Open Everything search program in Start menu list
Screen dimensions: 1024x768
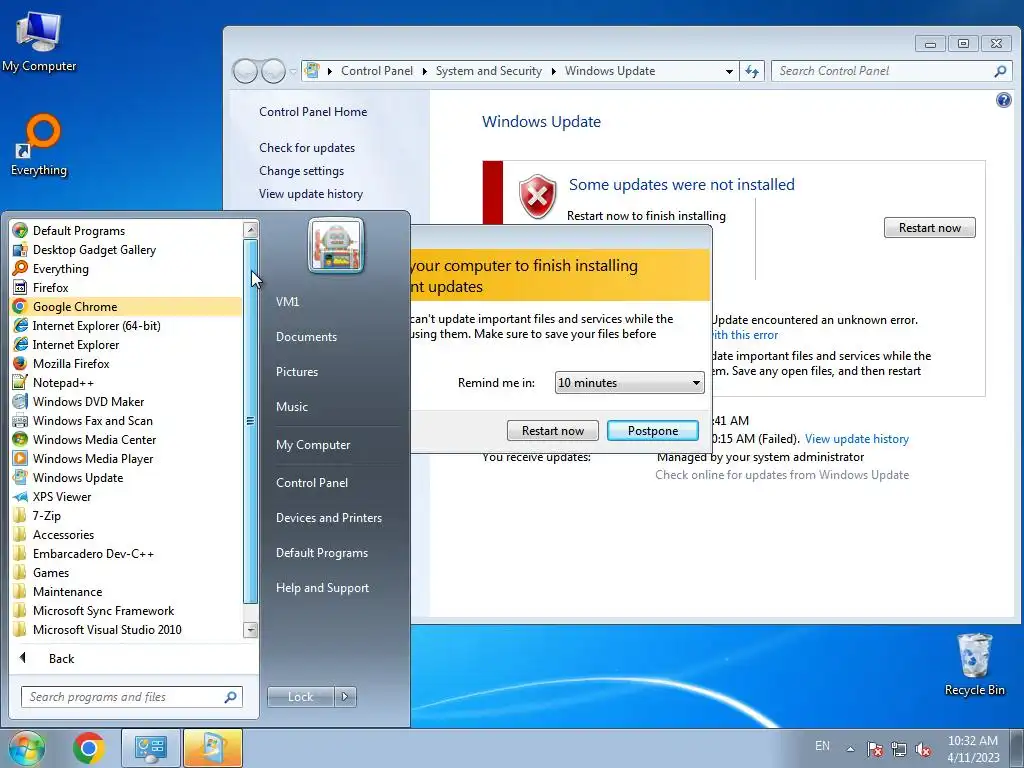click(51, 268)
